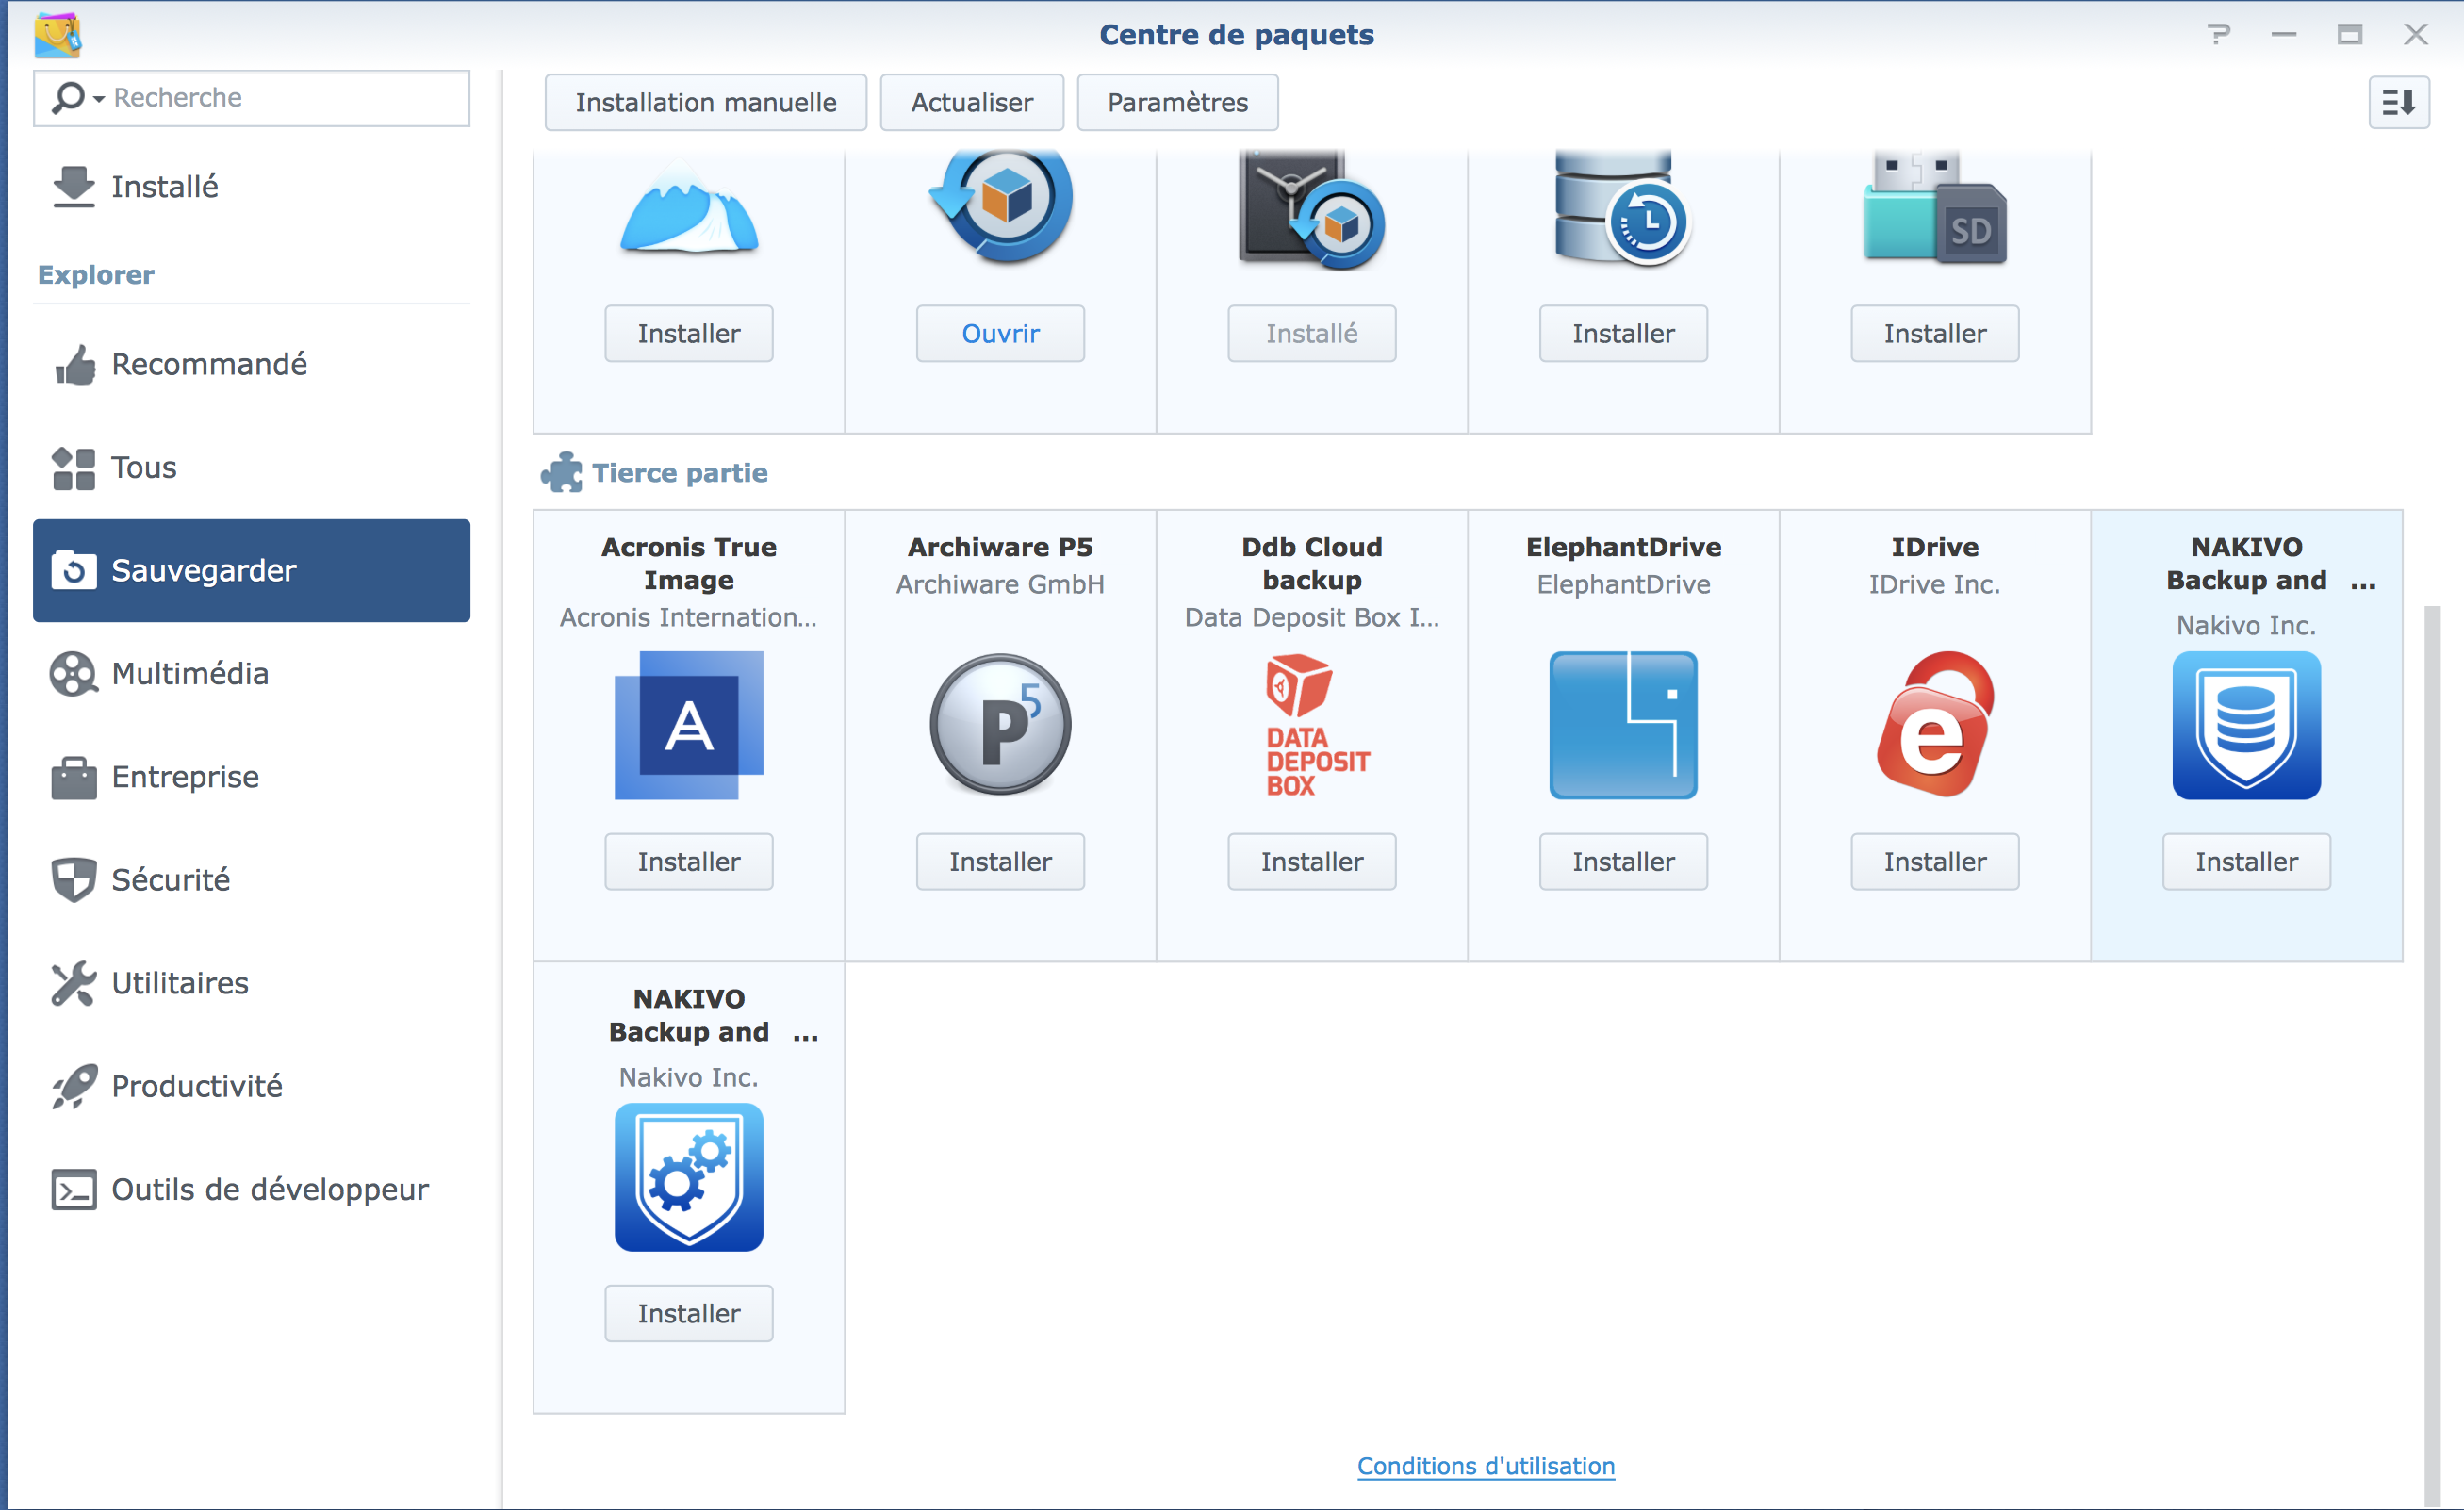
Task: Click NAKIVO gears shield icon
Action: (x=689, y=1177)
